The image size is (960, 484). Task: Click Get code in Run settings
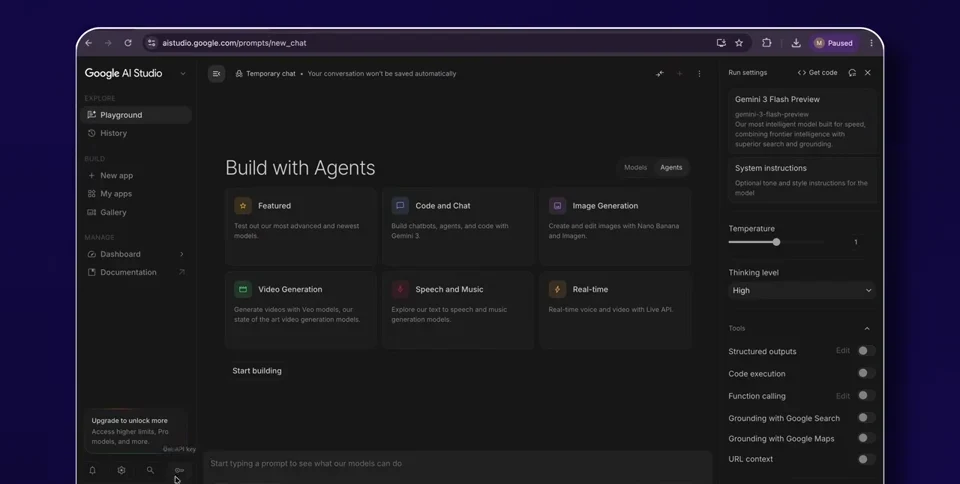tap(817, 72)
